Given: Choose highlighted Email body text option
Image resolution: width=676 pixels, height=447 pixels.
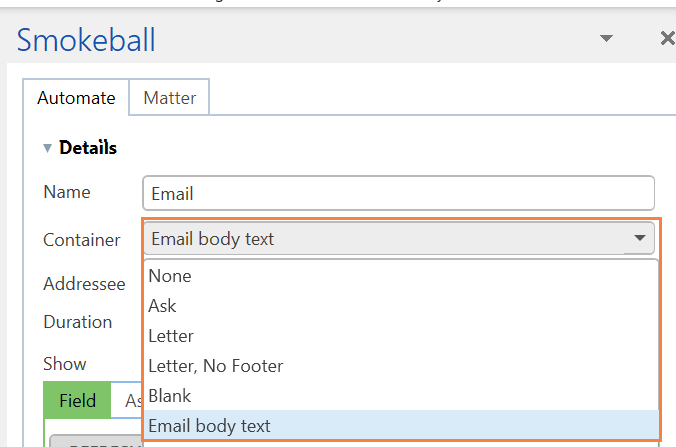Looking at the screenshot, I should pos(401,425).
